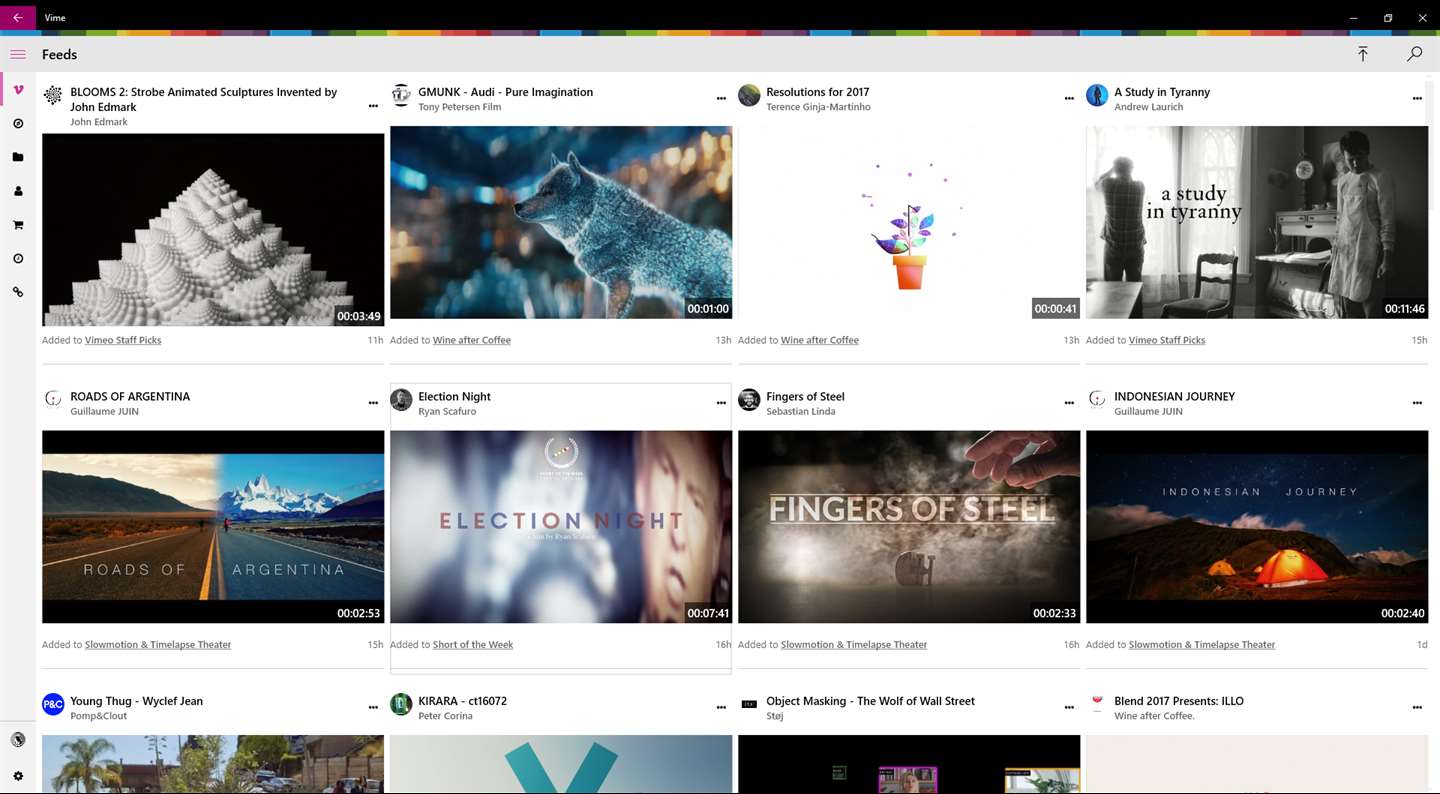Image resolution: width=1440 pixels, height=794 pixels.
Task: Click Ryan Scafuro's avatar beside Election Night
Action: 401,400
